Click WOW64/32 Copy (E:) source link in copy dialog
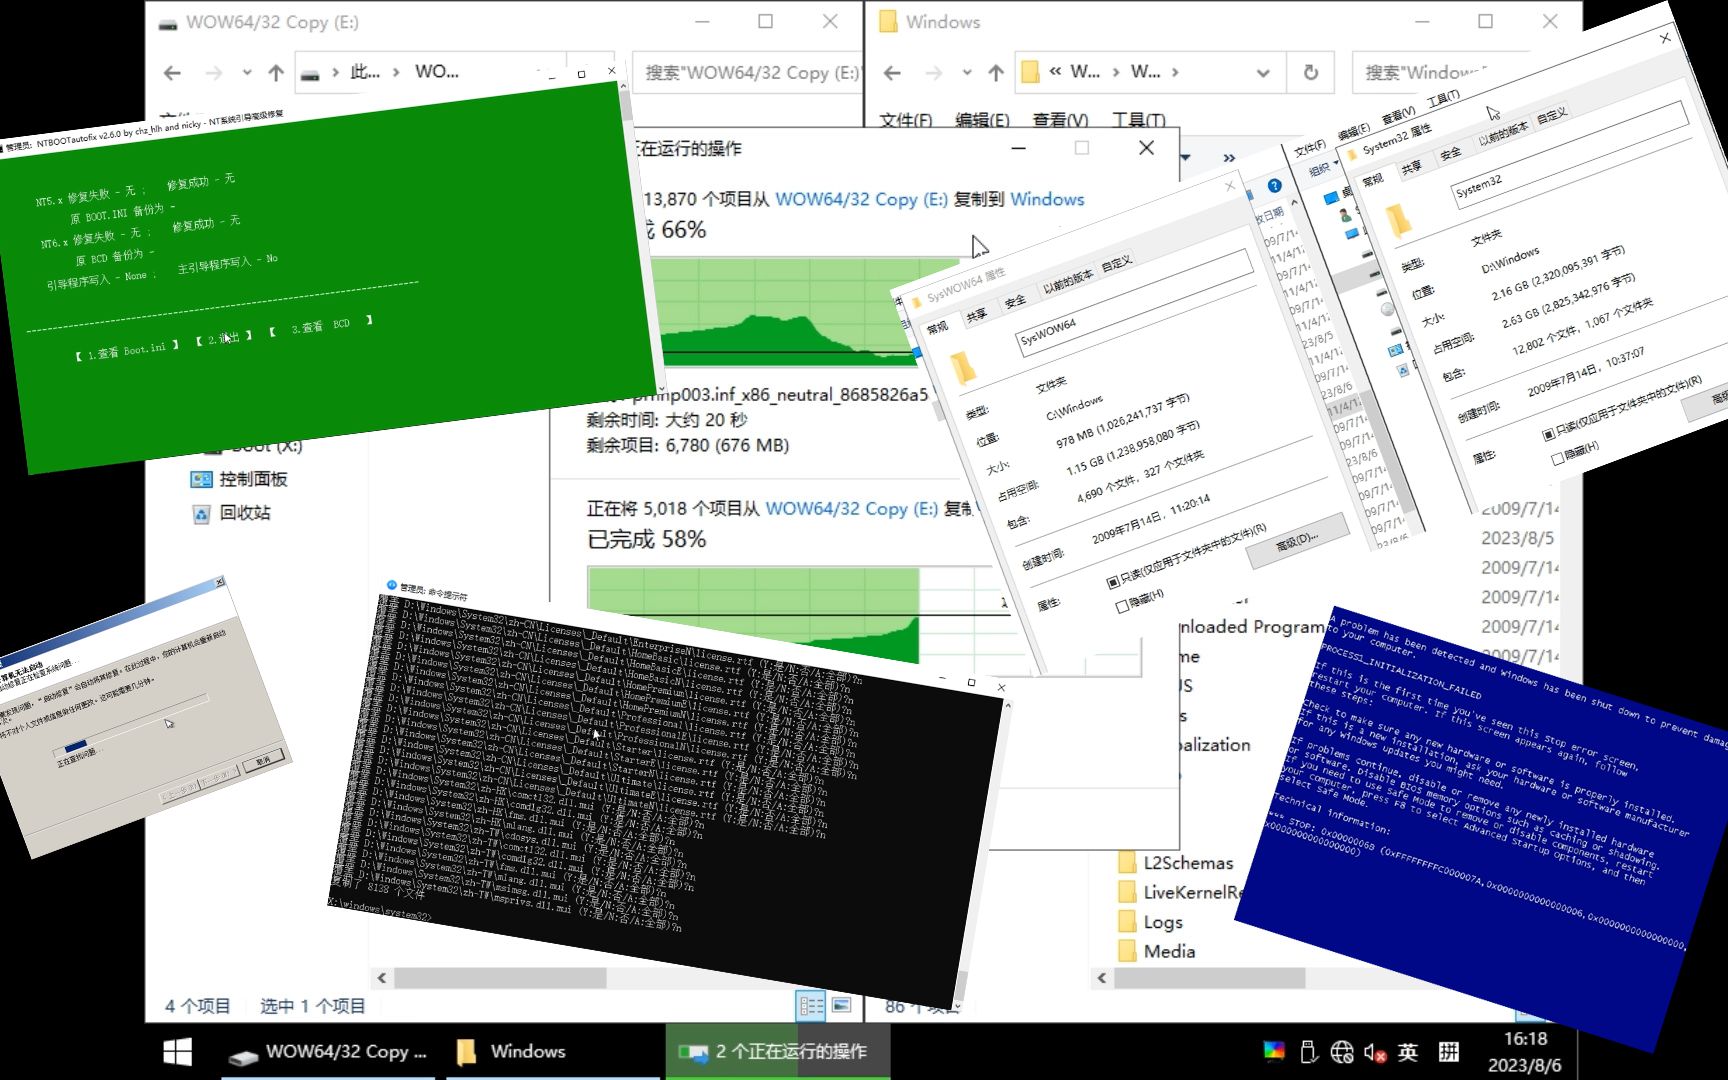This screenshot has height=1080, width=1728. tap(861, 199)
